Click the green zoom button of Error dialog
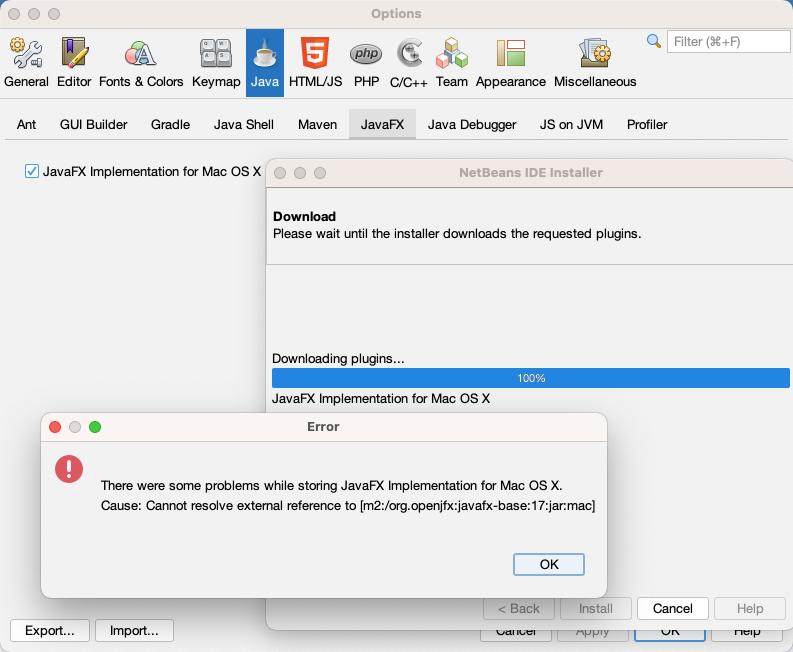This screenshot has width=793, height=652. coord(95,427)
